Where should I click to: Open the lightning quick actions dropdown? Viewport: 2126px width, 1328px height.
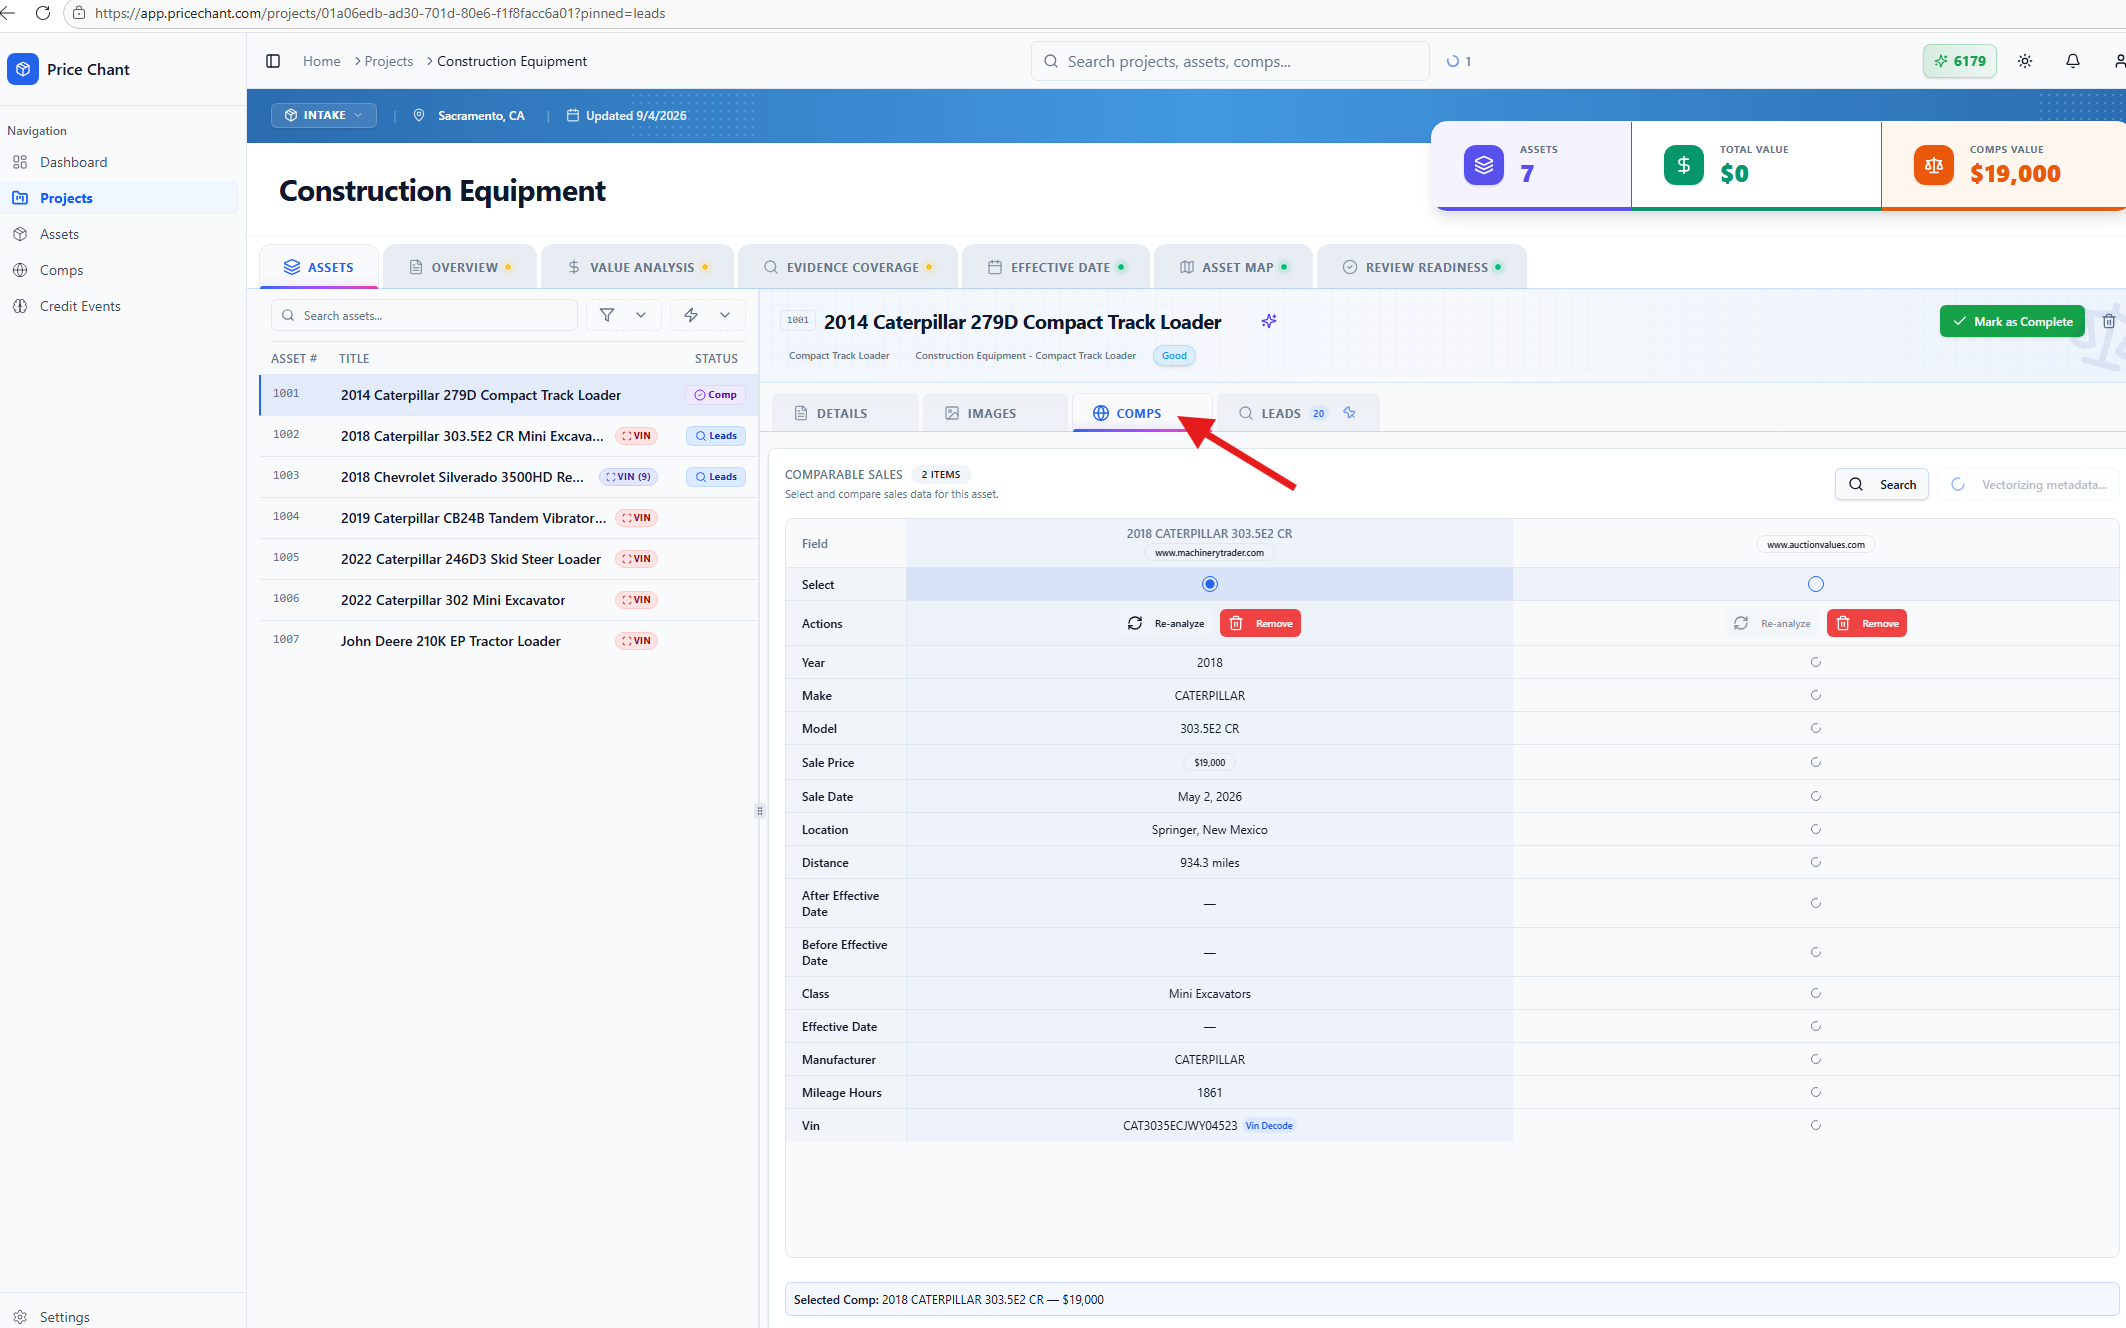[x=707, y=315]
